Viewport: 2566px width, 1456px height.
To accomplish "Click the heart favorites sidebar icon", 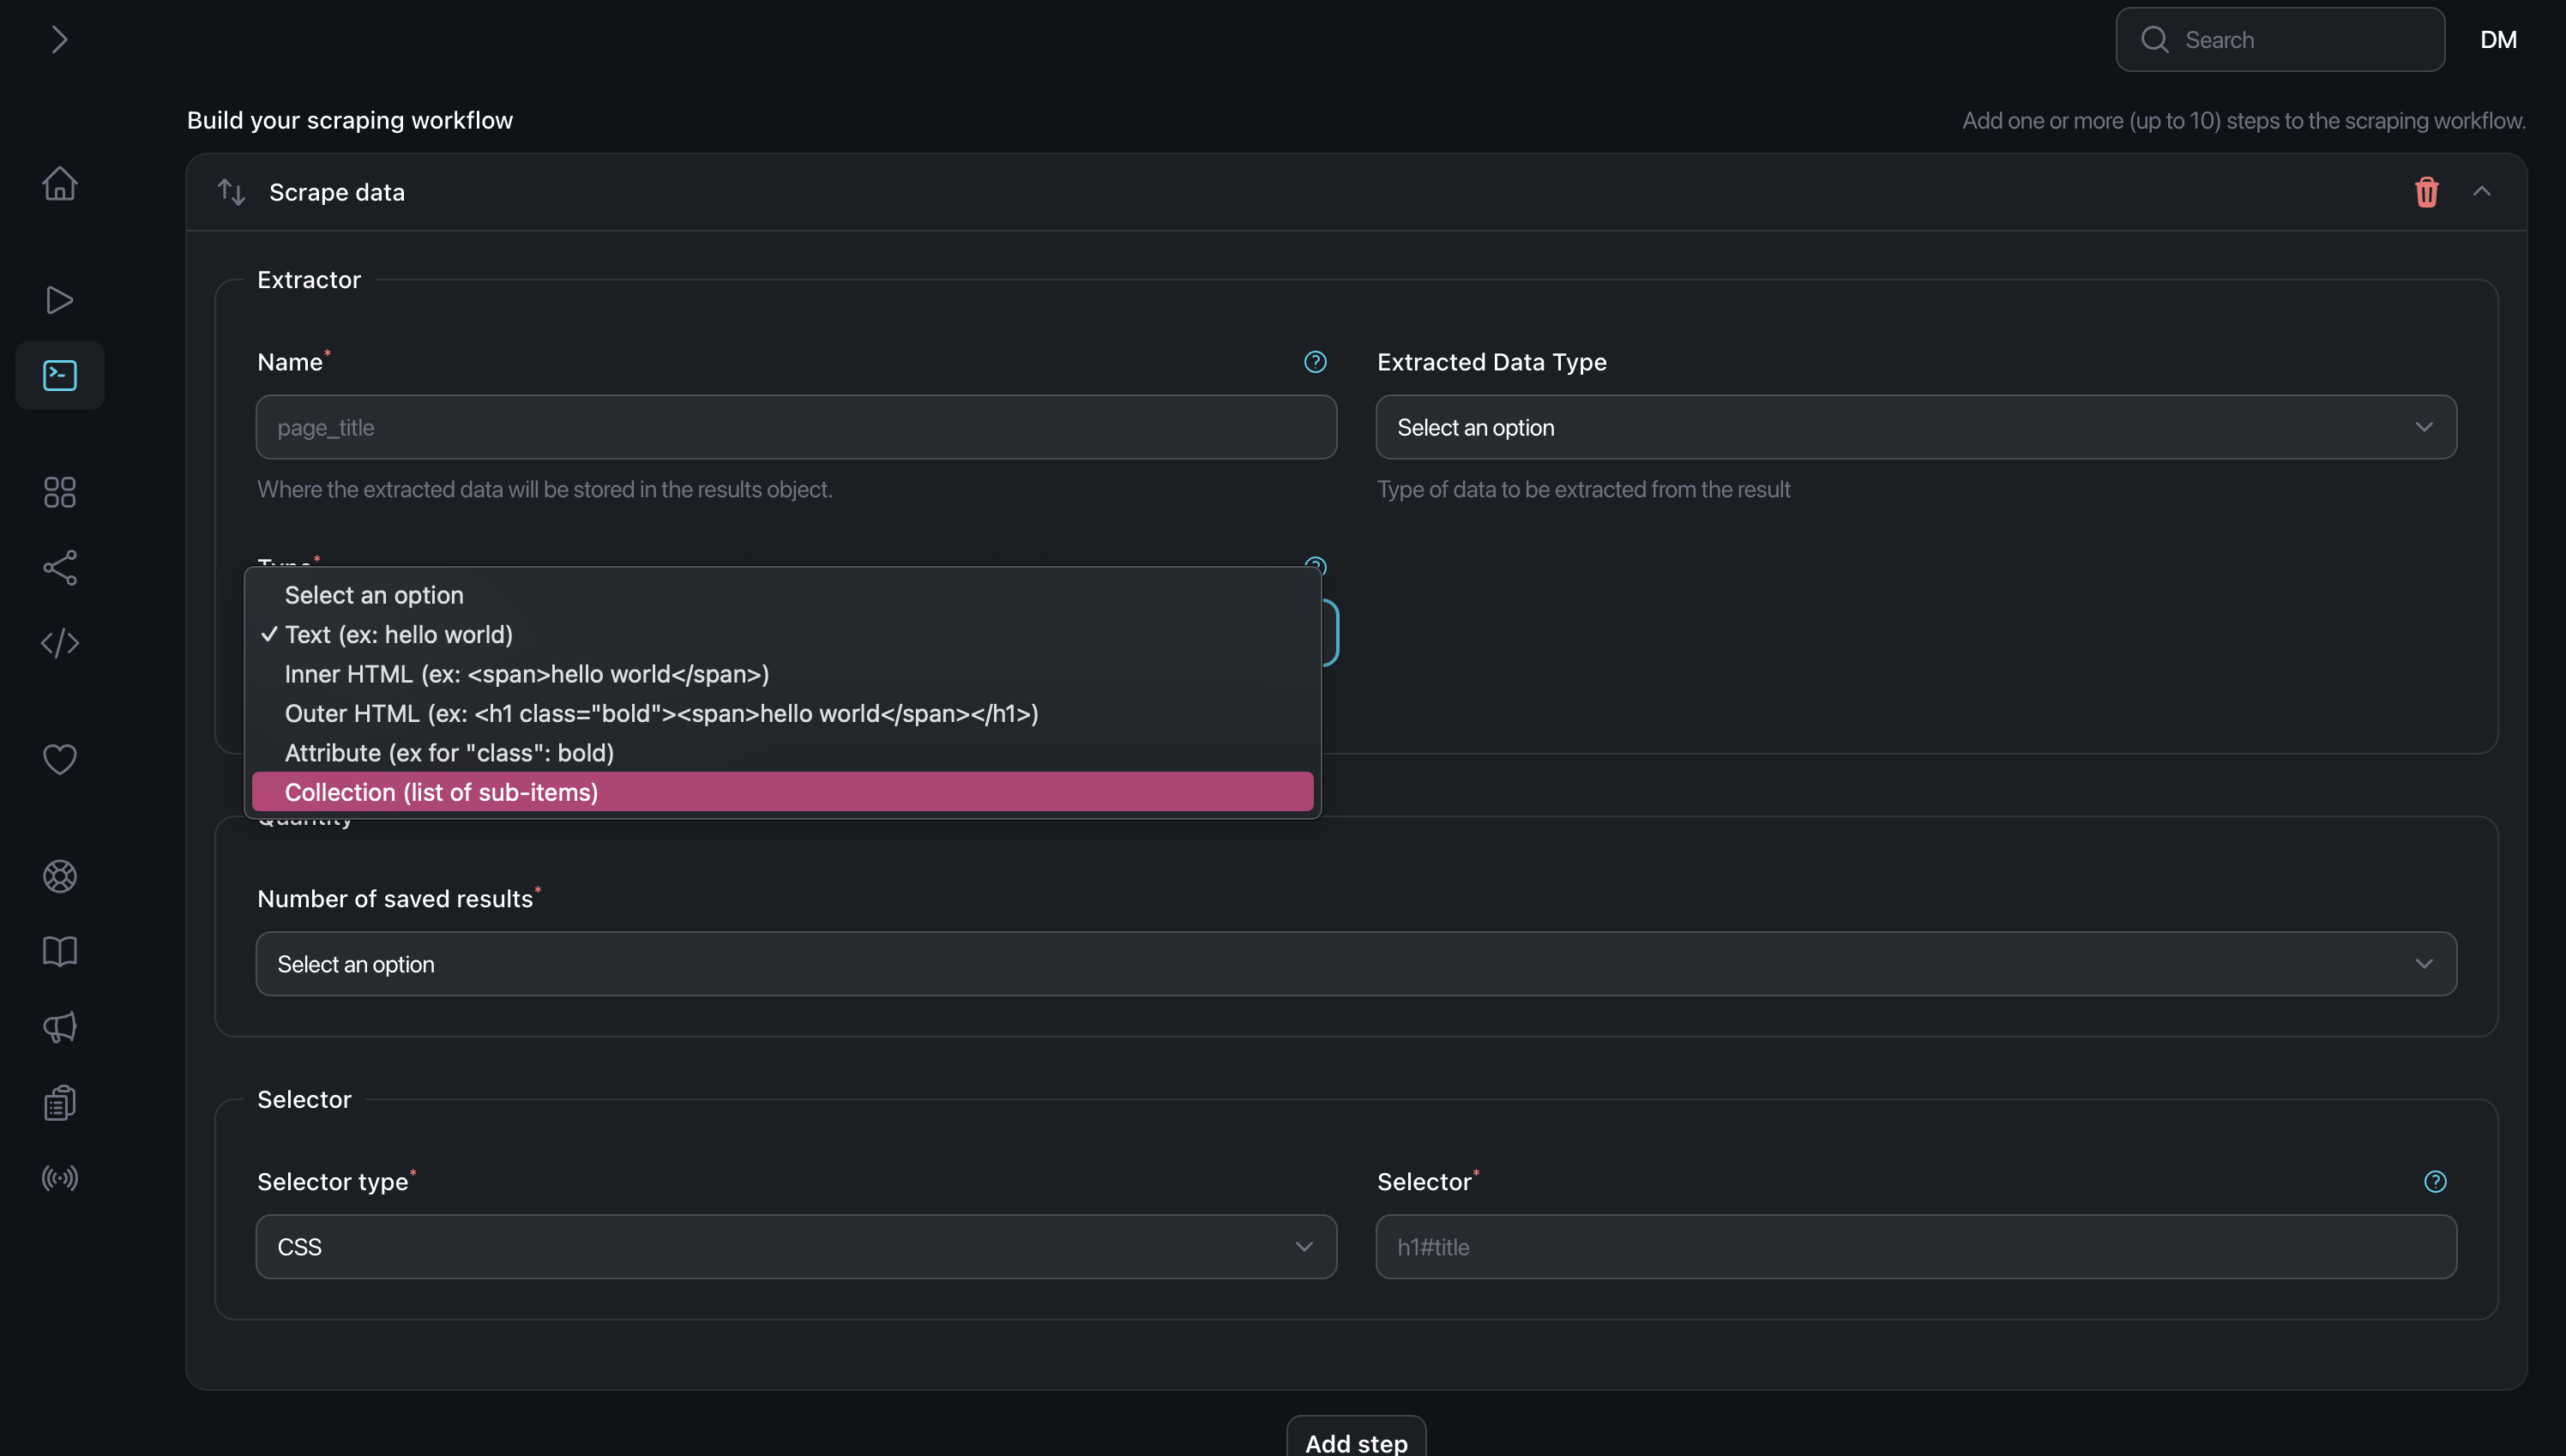I will 59,759.
